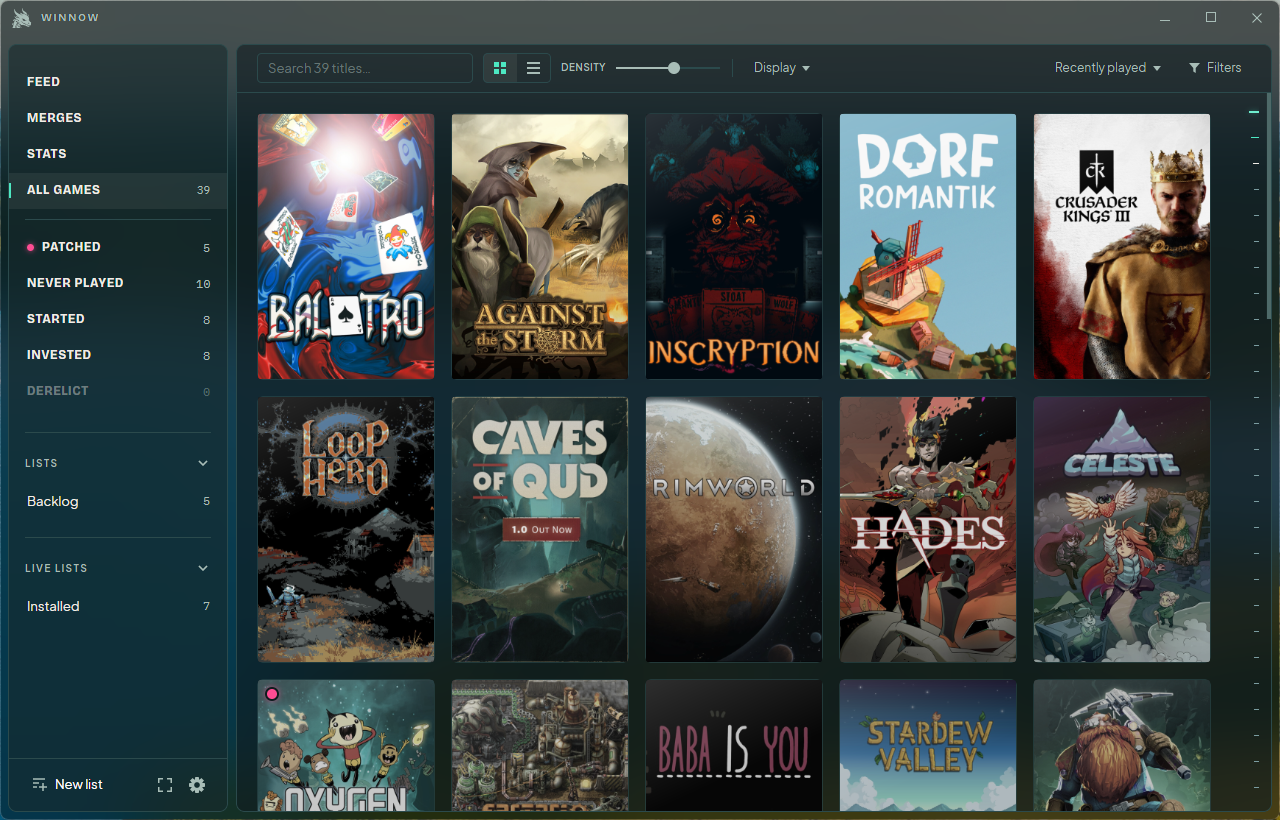Switch to grid view
1280x820 pixels.
pos(500,68)
